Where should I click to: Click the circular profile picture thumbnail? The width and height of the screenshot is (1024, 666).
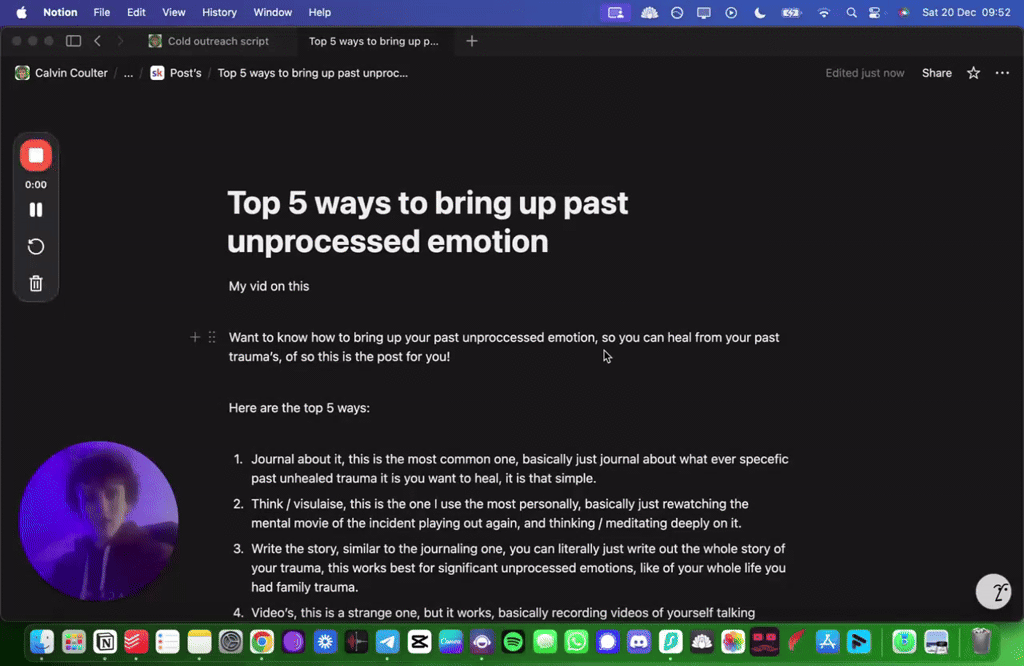coord(98,519)
